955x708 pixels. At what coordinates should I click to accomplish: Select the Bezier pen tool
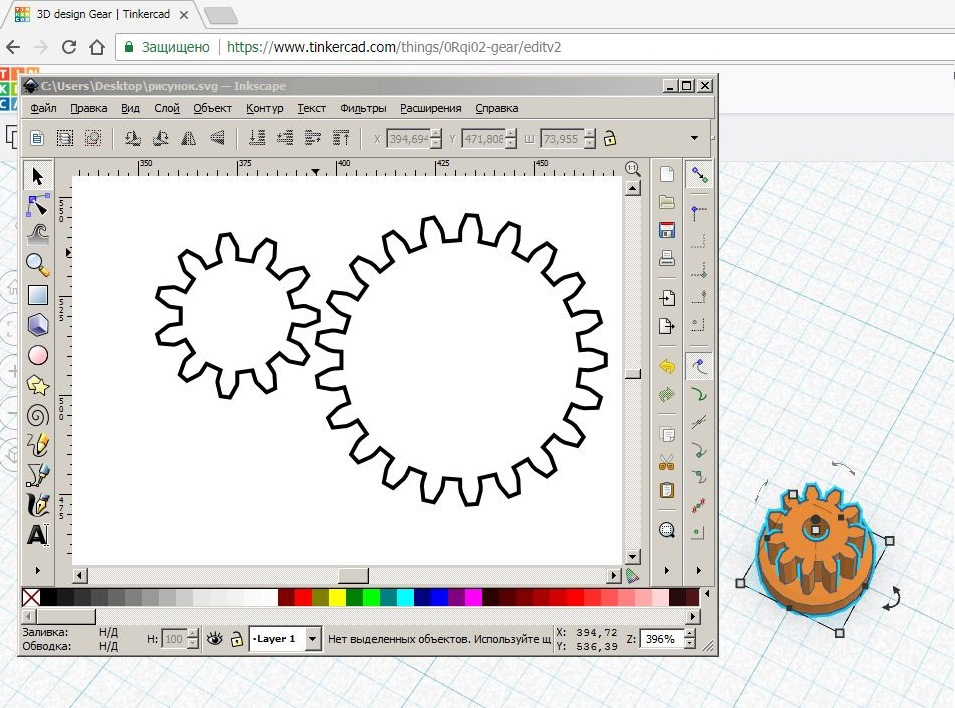pyautogui.click(x=38, y=475)
